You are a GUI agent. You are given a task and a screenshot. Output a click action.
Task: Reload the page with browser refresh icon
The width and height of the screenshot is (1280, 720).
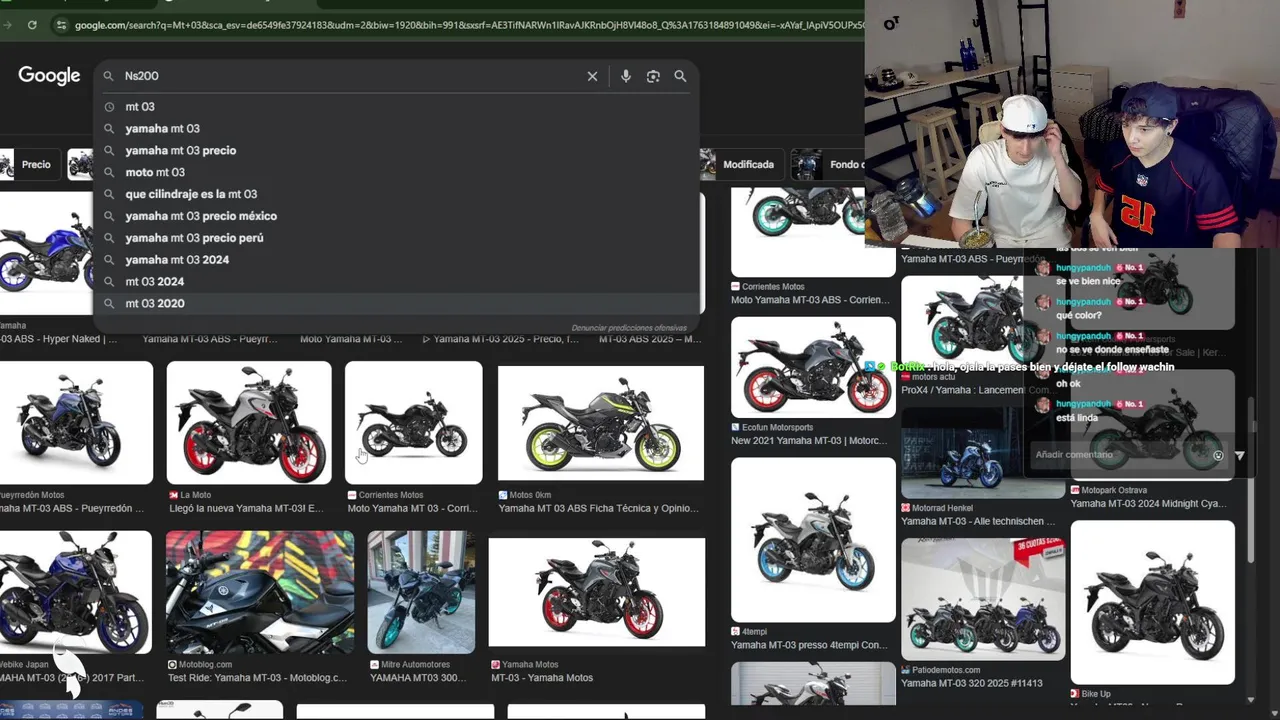[32, 25]
